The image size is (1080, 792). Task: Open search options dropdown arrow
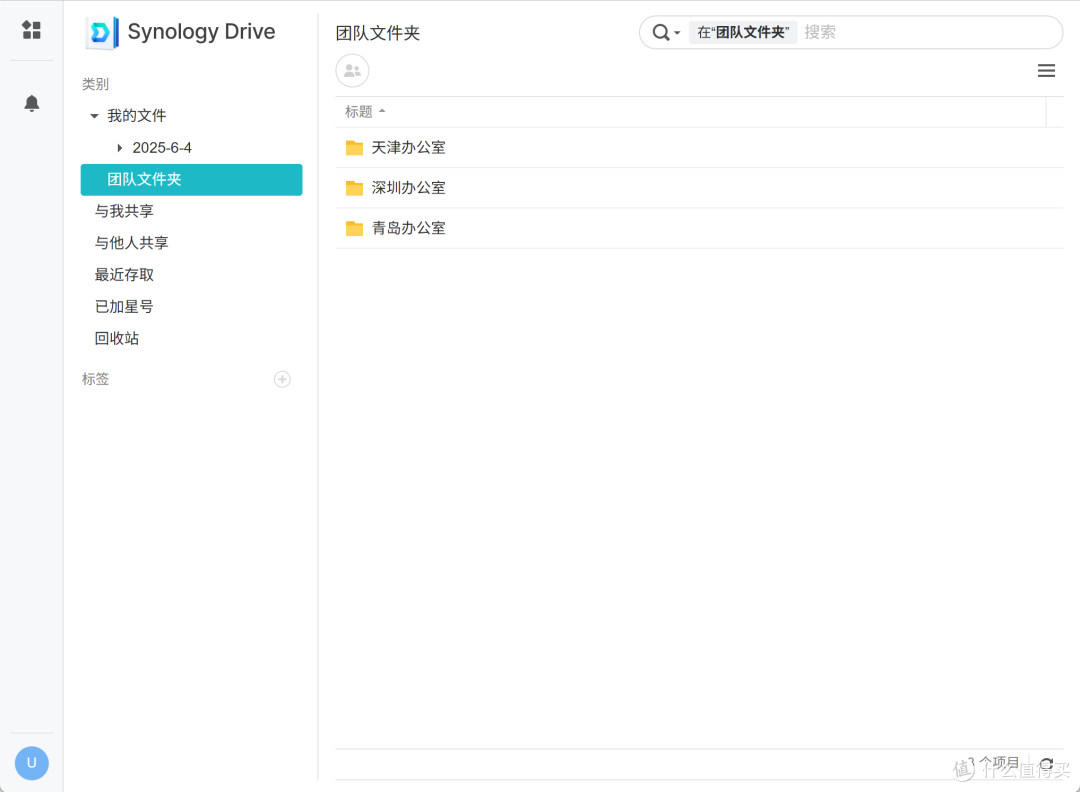(x=677, y=32)
